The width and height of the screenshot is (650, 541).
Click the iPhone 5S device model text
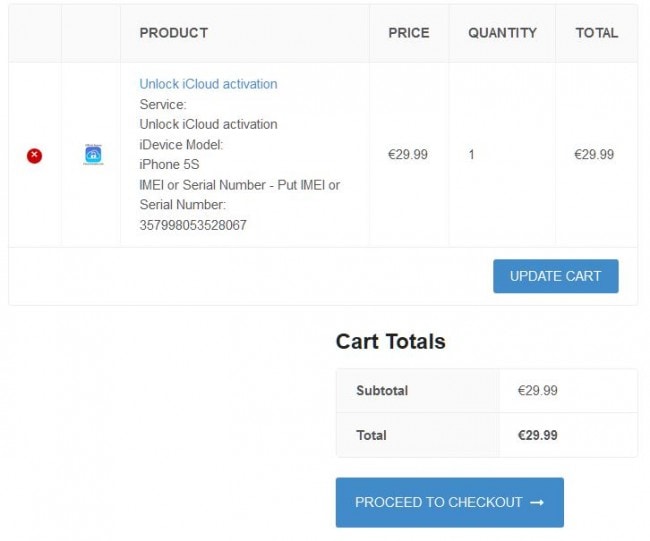(169, 165)
